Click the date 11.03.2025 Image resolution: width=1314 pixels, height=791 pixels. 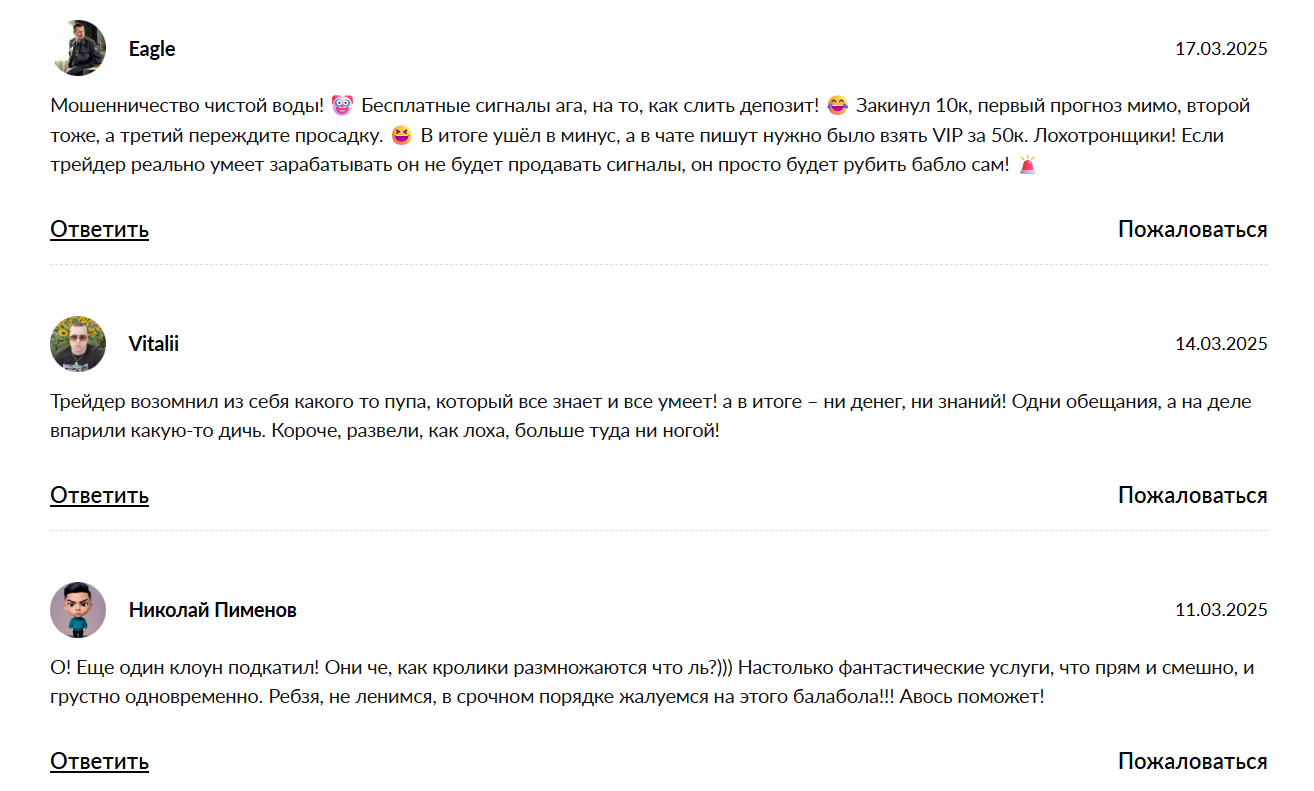[1221, 610]
